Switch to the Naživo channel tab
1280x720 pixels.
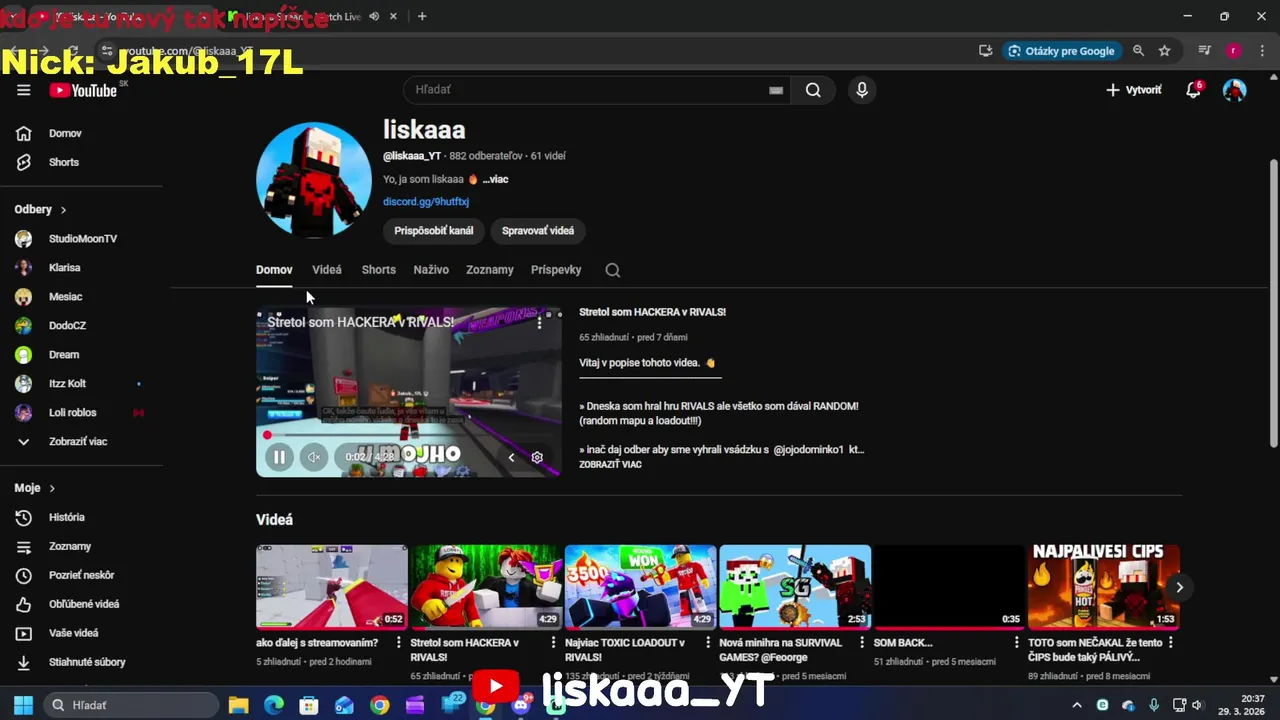[x=431, y=270]
